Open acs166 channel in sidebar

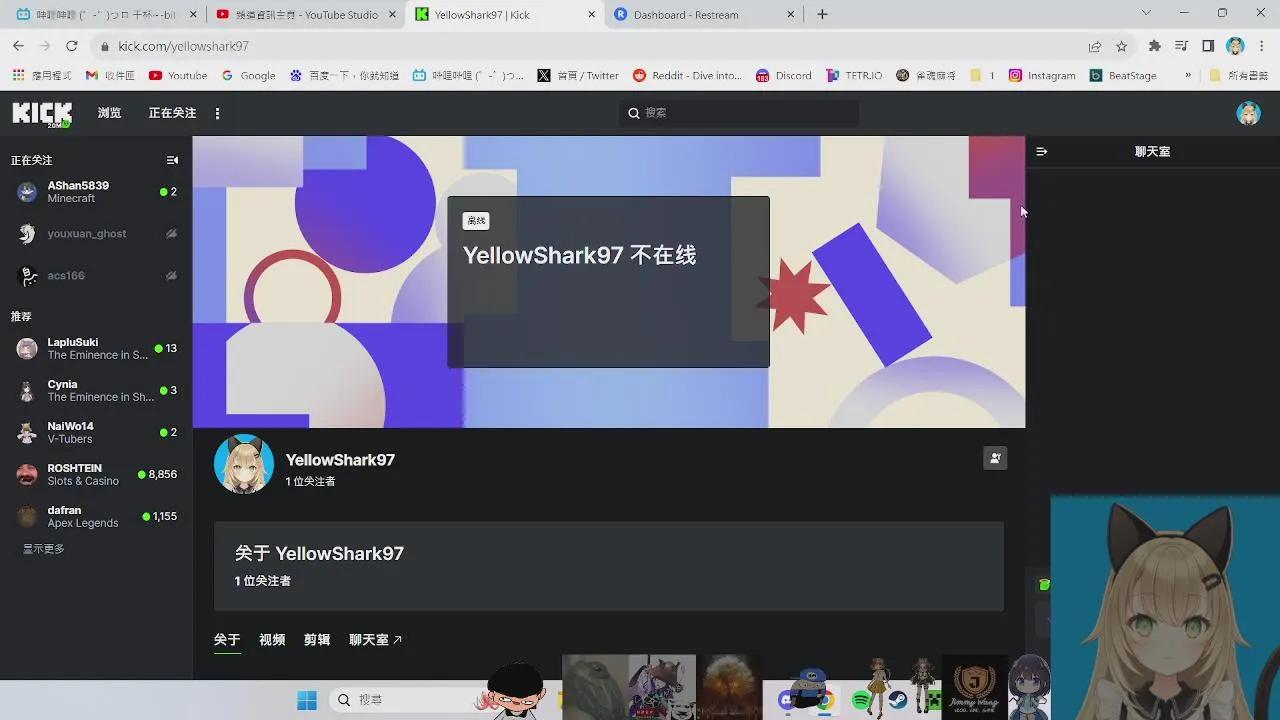pyautogui.click(x=96, y=276)
